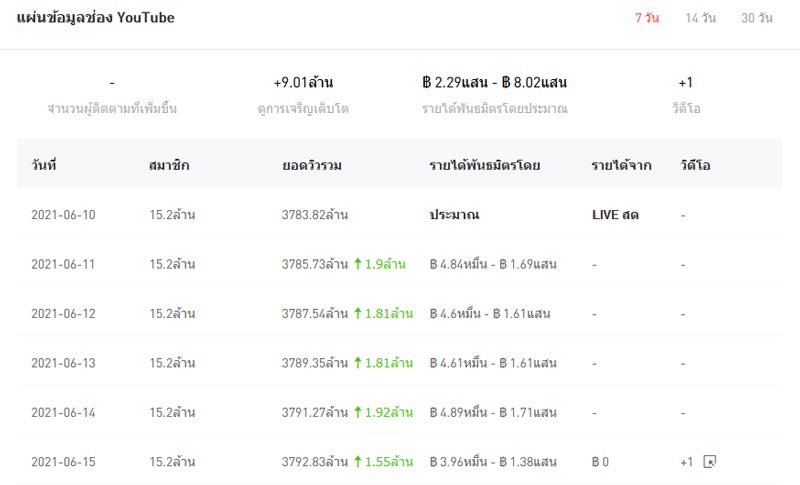Viewport: 800px width, 485px height.
Task: Click view increase 1.81ล้าน in 2021-06-12 row
Action: pyautogui.click(x=389, y=313)
